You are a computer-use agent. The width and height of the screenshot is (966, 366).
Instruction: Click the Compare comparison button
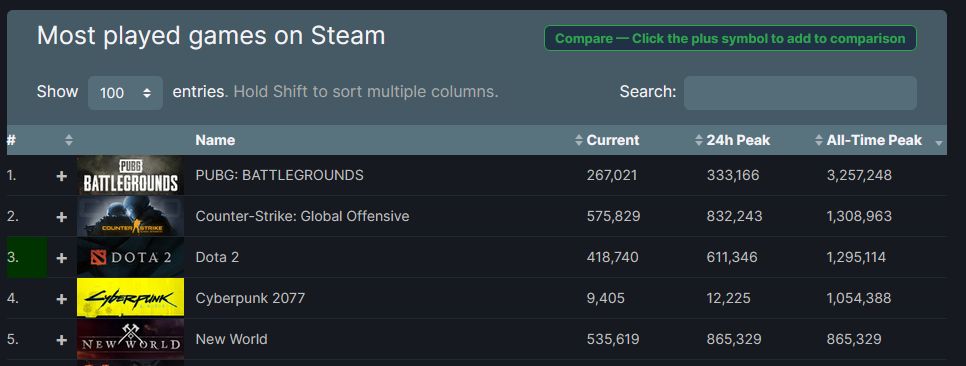tap(730, 38)
